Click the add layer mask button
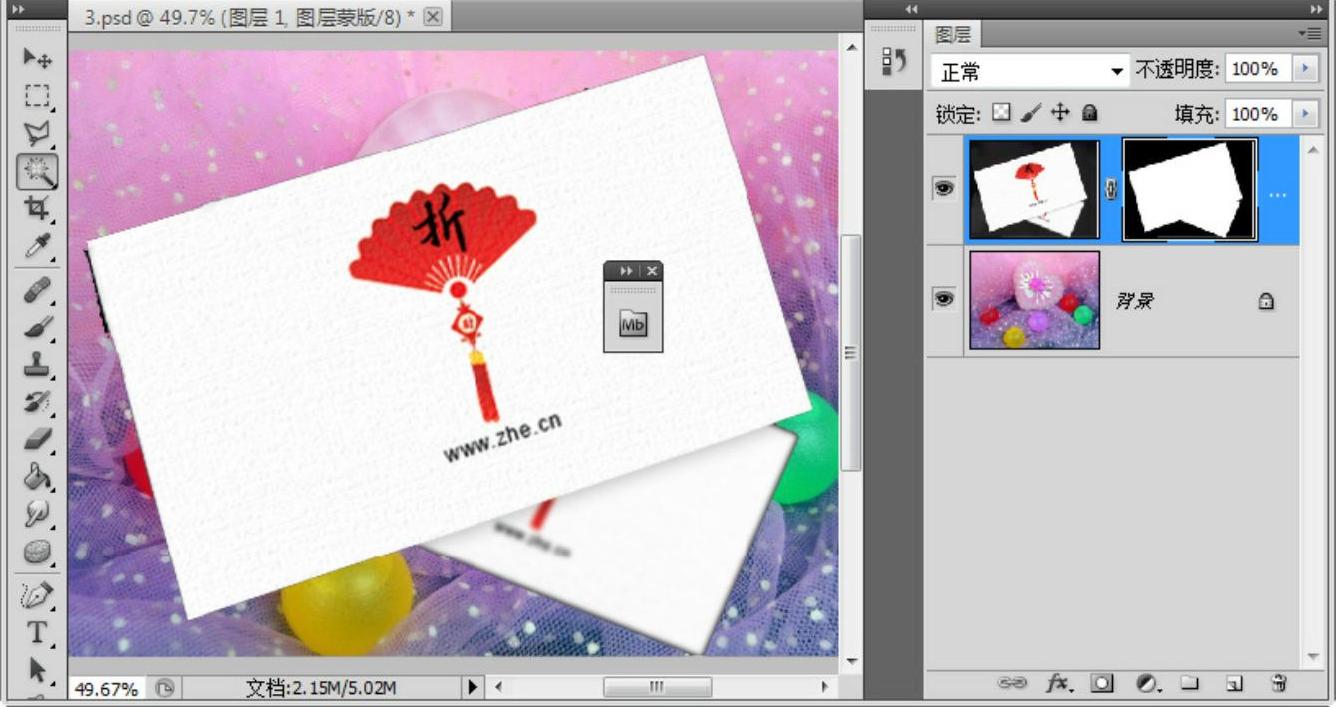This screenshot has height=707, width=1336. [1102, 683]
